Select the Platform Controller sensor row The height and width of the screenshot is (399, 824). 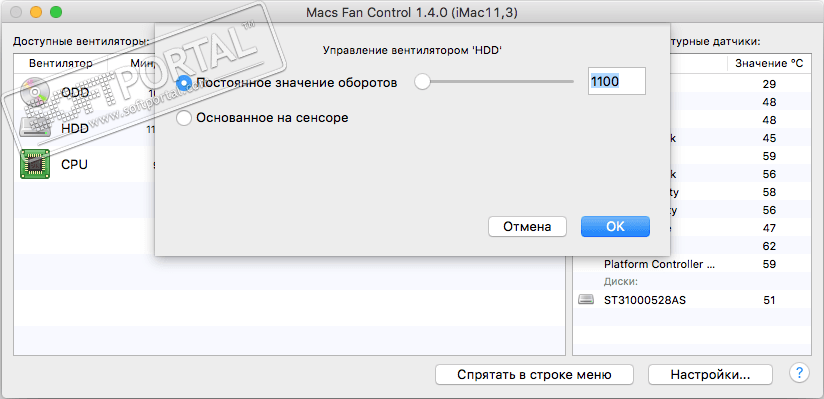coord(692,264)
